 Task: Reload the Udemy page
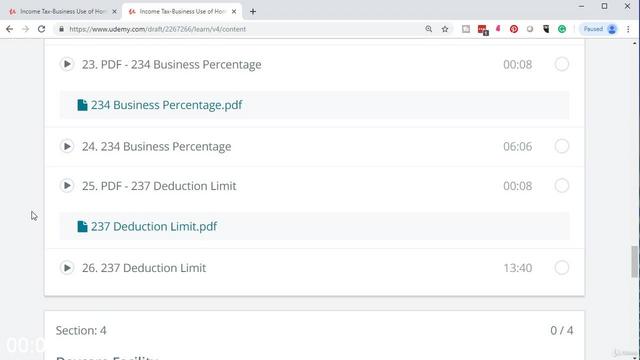(x=41, y=29)
